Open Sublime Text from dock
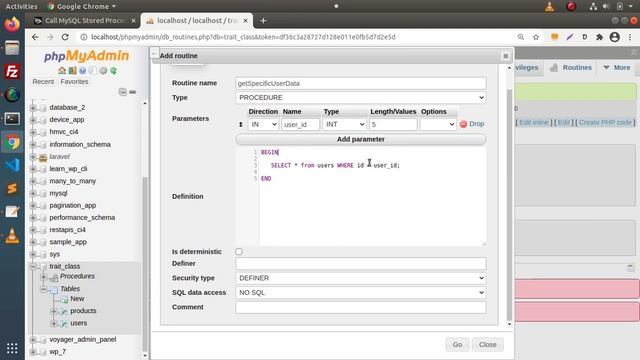Viewport: 640px width, 360px height. (x=12, y=188)
